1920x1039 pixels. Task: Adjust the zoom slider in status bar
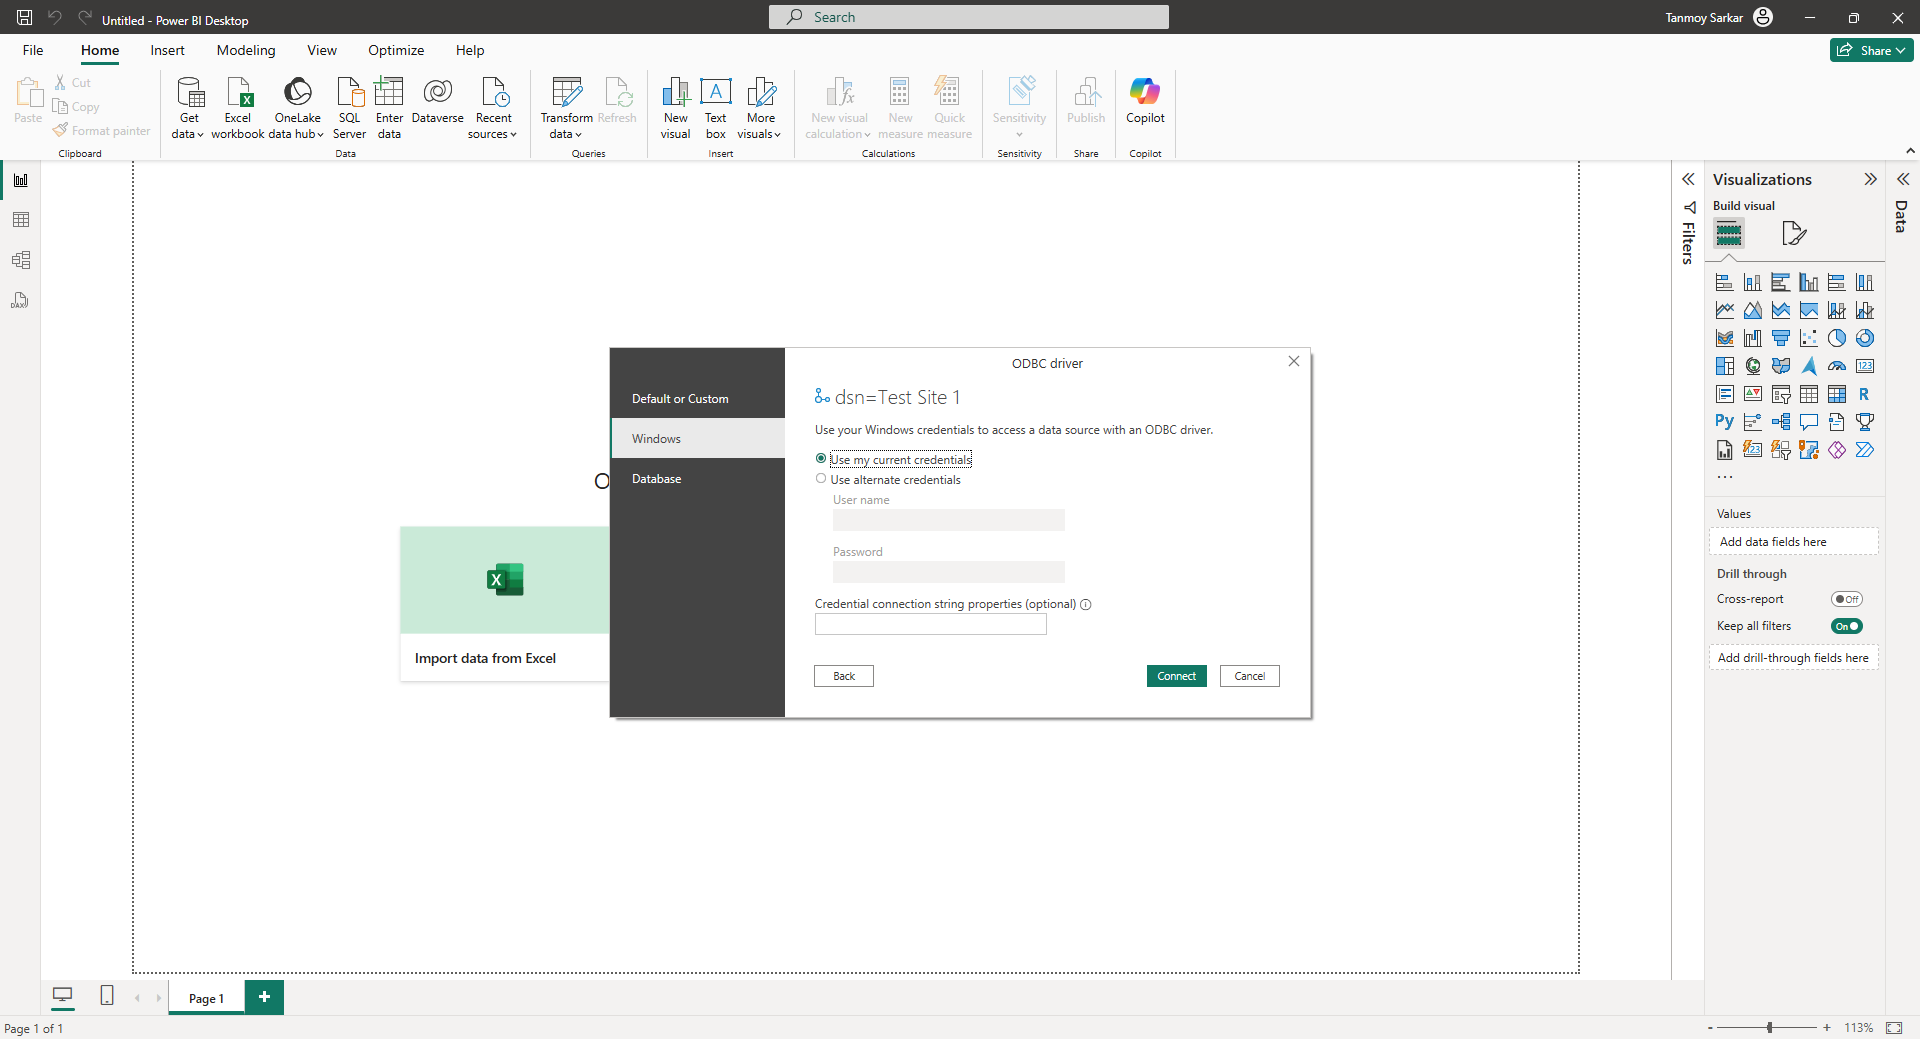click(1769, 1027)
